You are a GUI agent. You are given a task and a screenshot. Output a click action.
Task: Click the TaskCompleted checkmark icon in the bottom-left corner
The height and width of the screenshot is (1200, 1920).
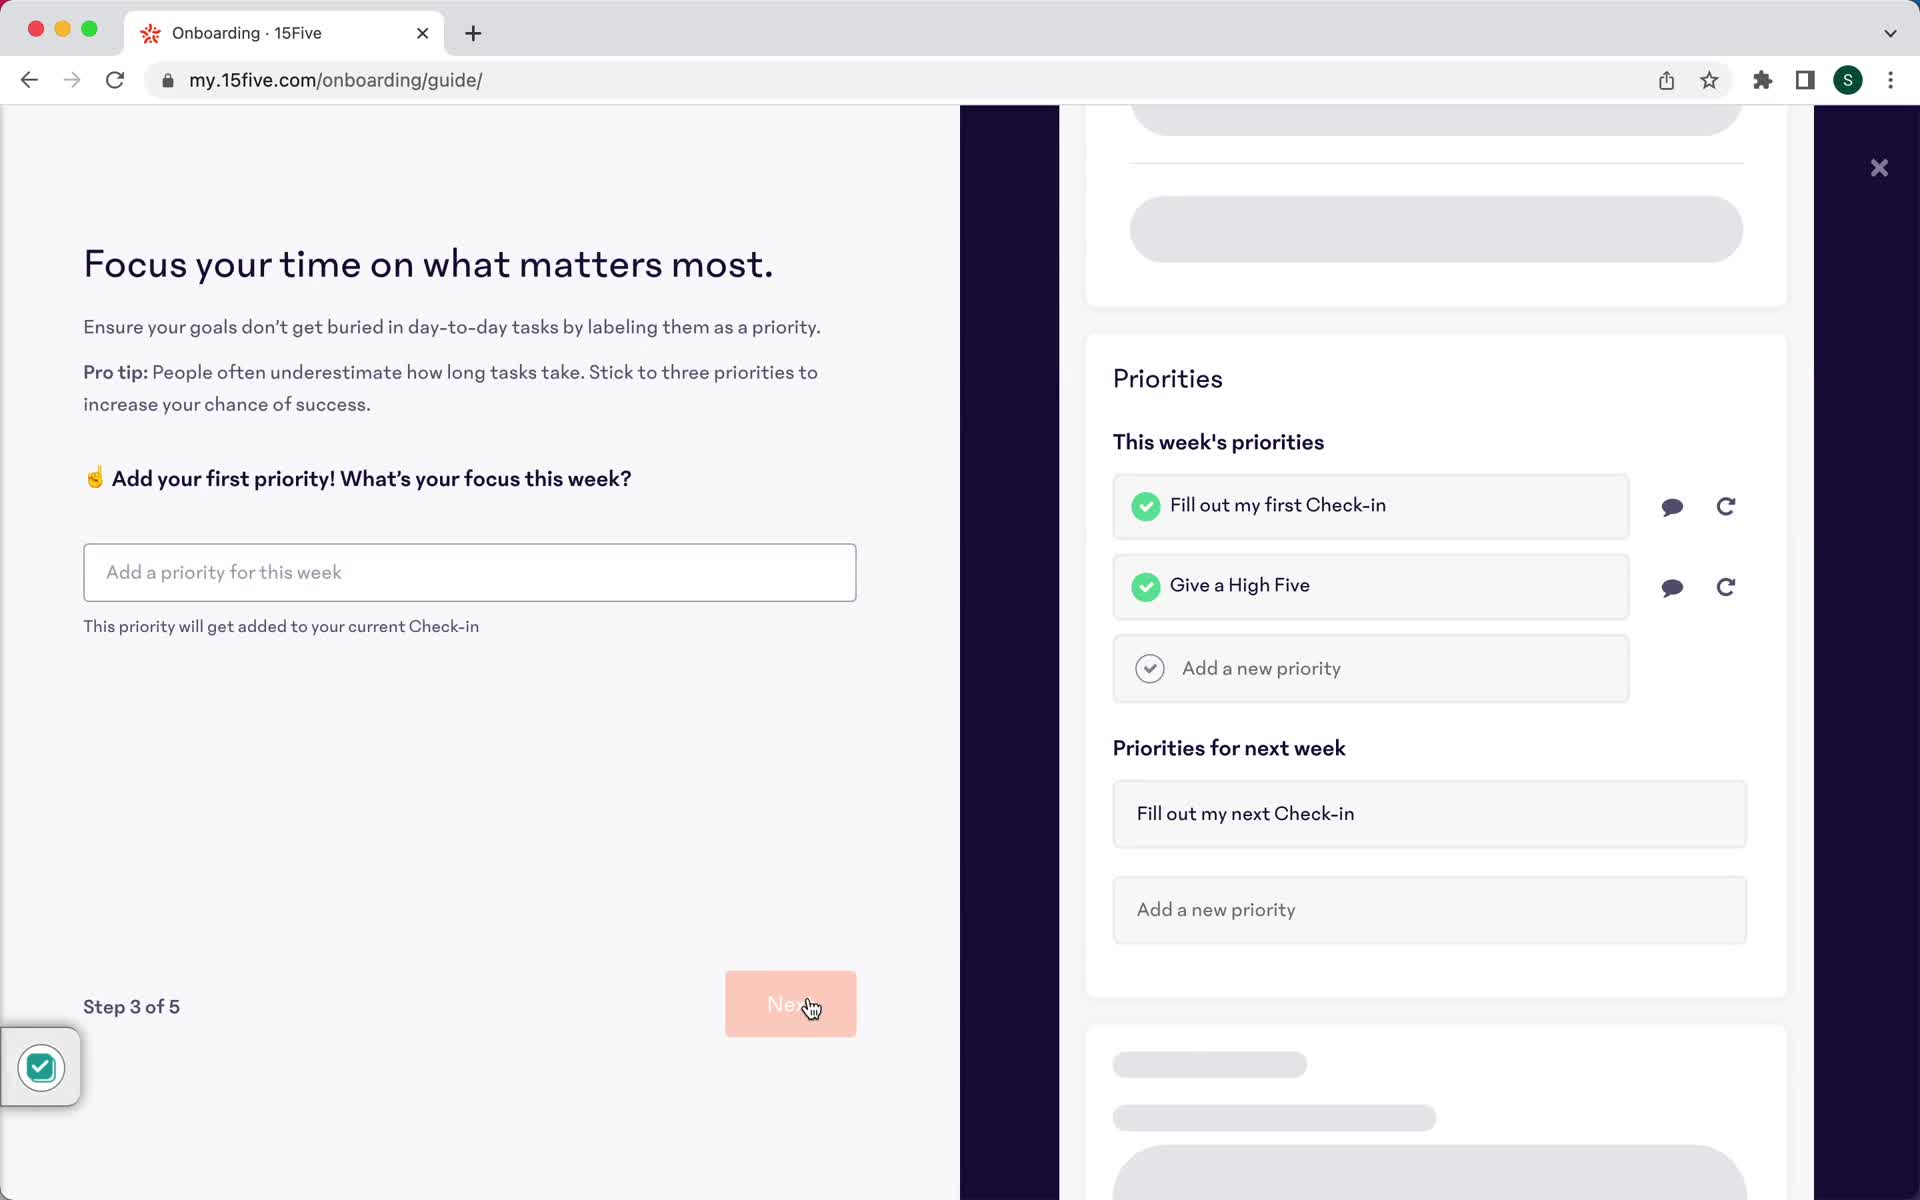(x=39, y=1067)
